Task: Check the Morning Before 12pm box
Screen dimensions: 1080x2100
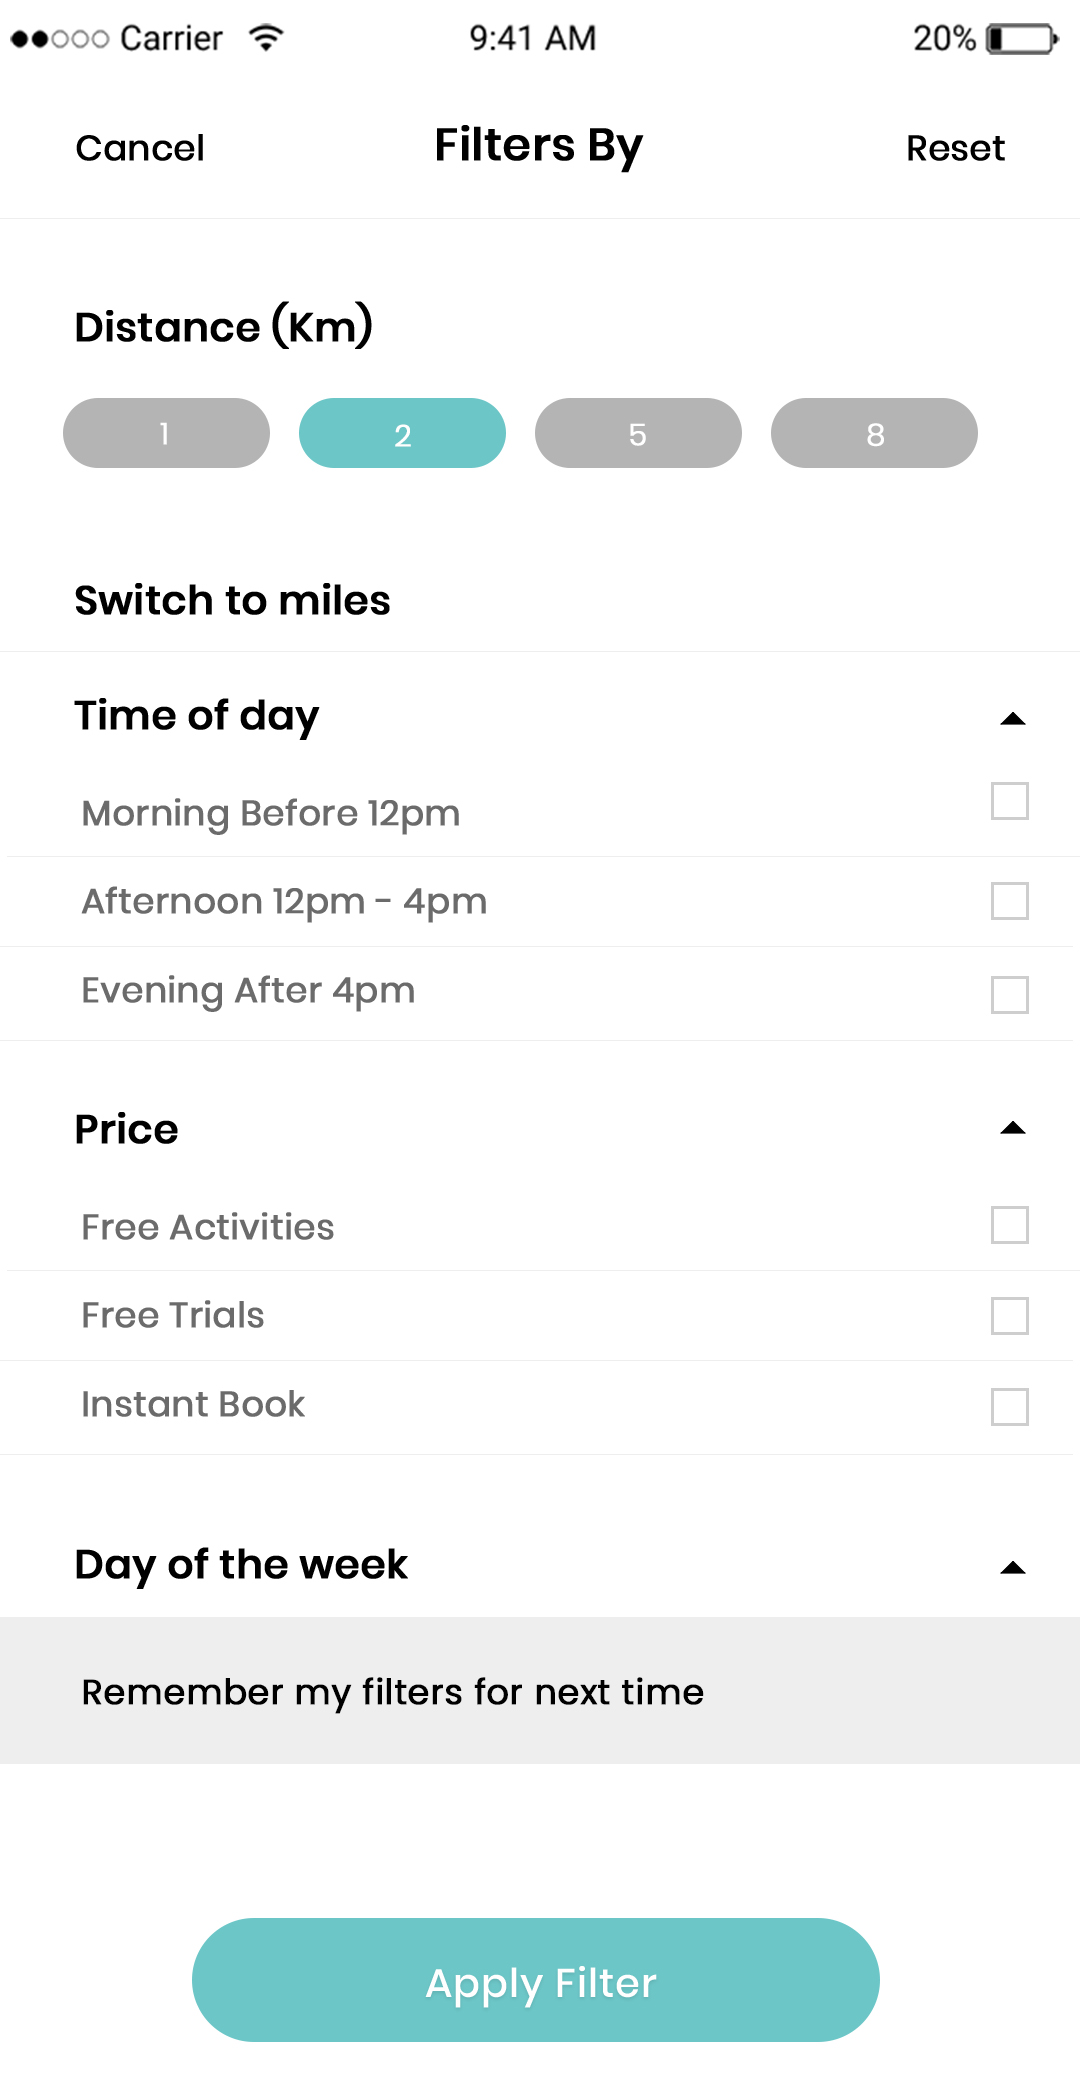Action: pos(1009,801)
